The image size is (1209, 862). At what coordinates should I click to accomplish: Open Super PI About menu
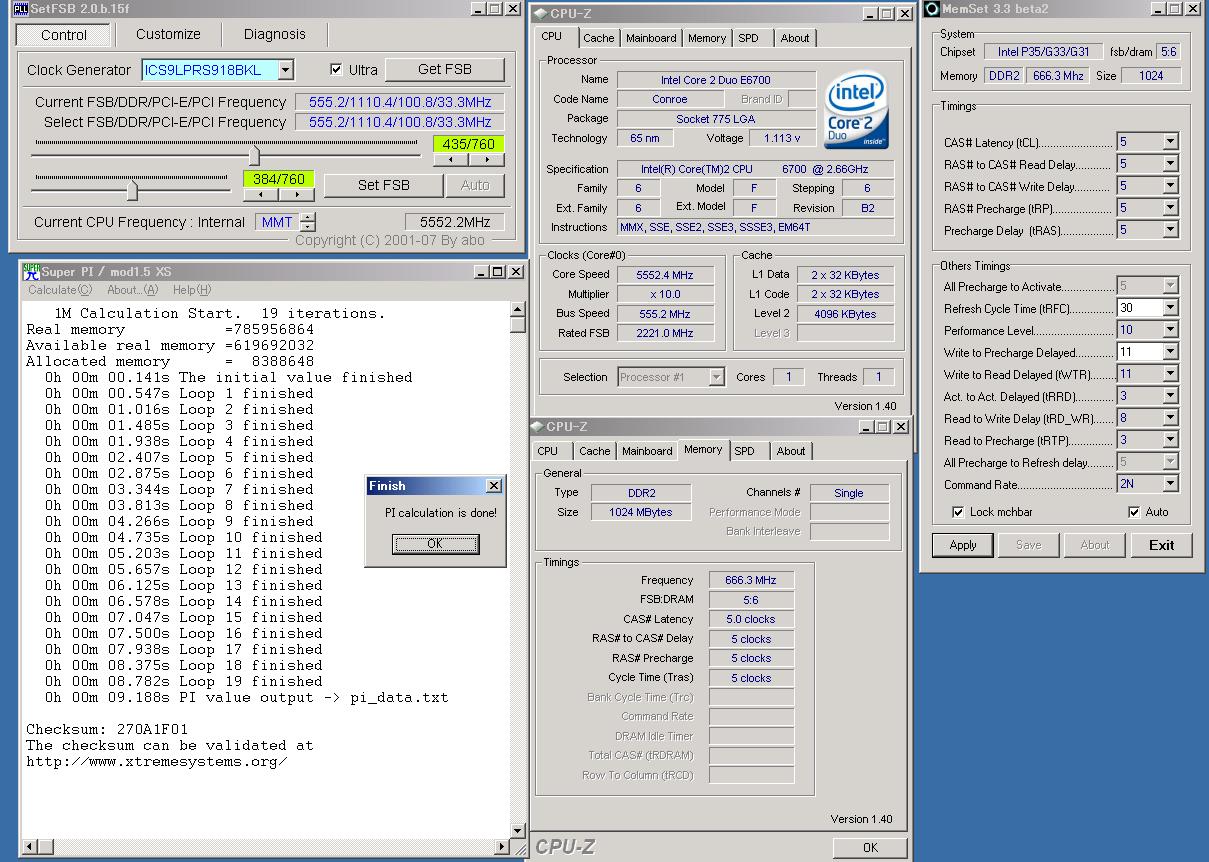(132, 290)
